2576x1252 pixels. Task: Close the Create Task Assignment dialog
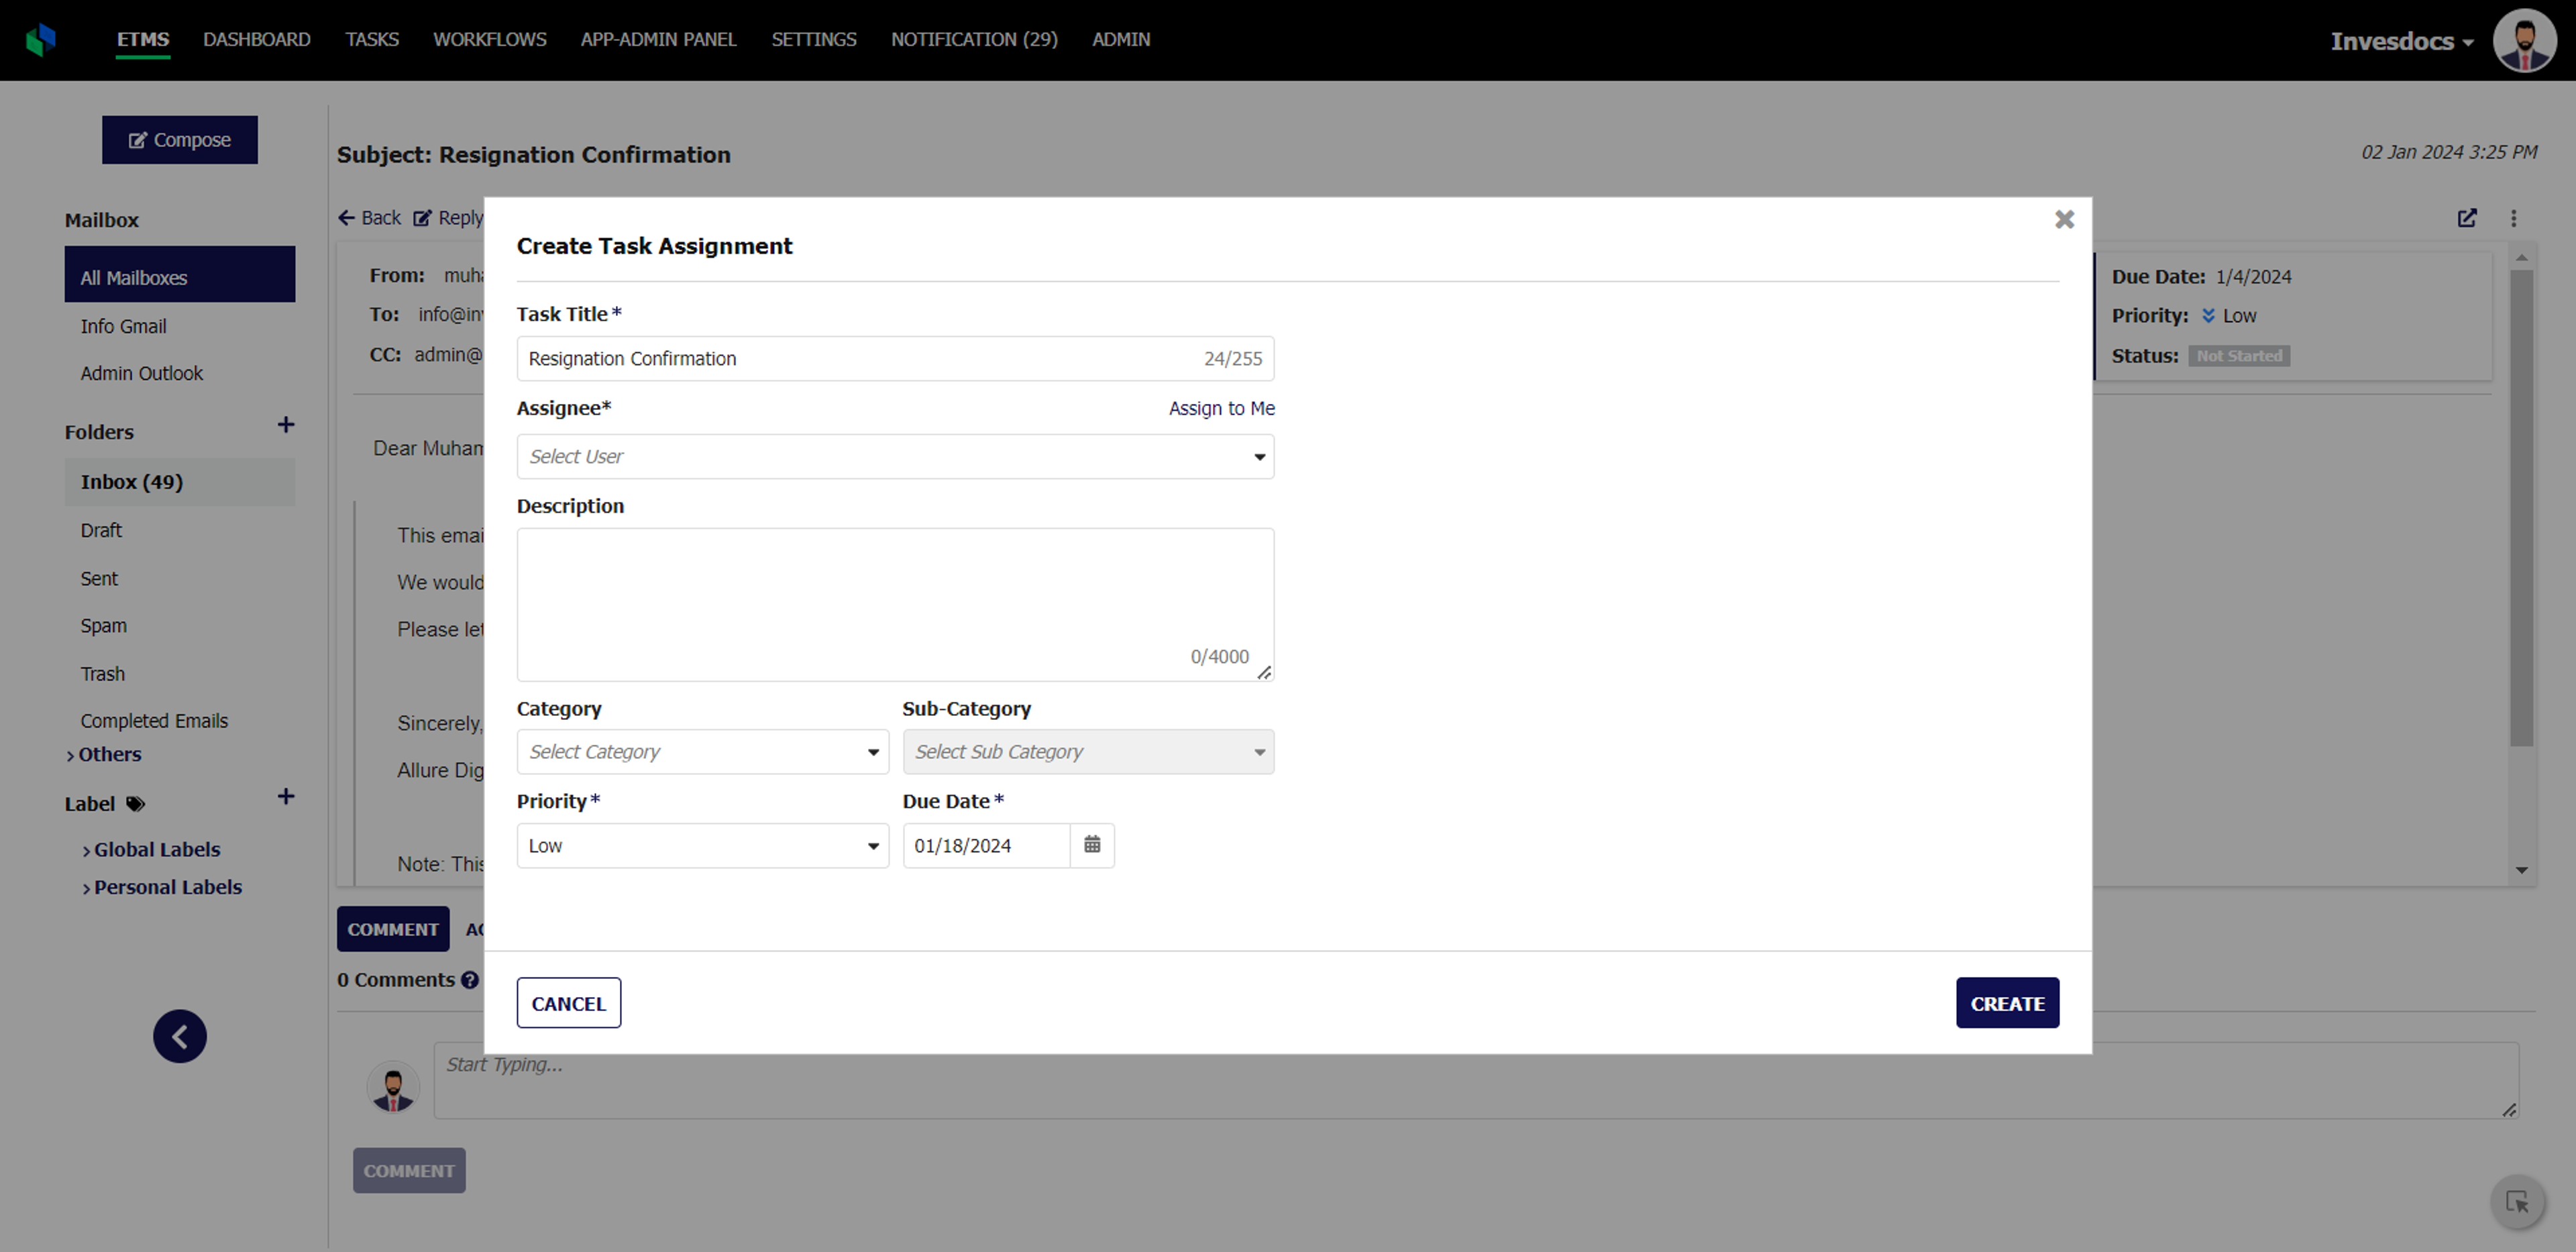coord(2064,219)
